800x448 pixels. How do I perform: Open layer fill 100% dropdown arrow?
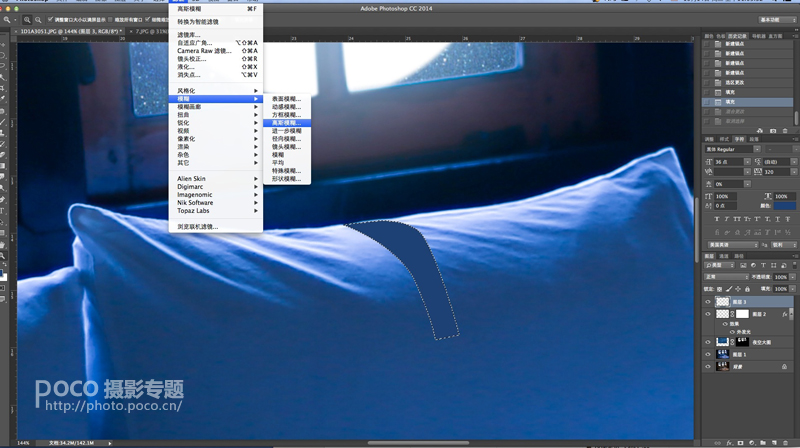pyautogui.click(x=793, y=289)
